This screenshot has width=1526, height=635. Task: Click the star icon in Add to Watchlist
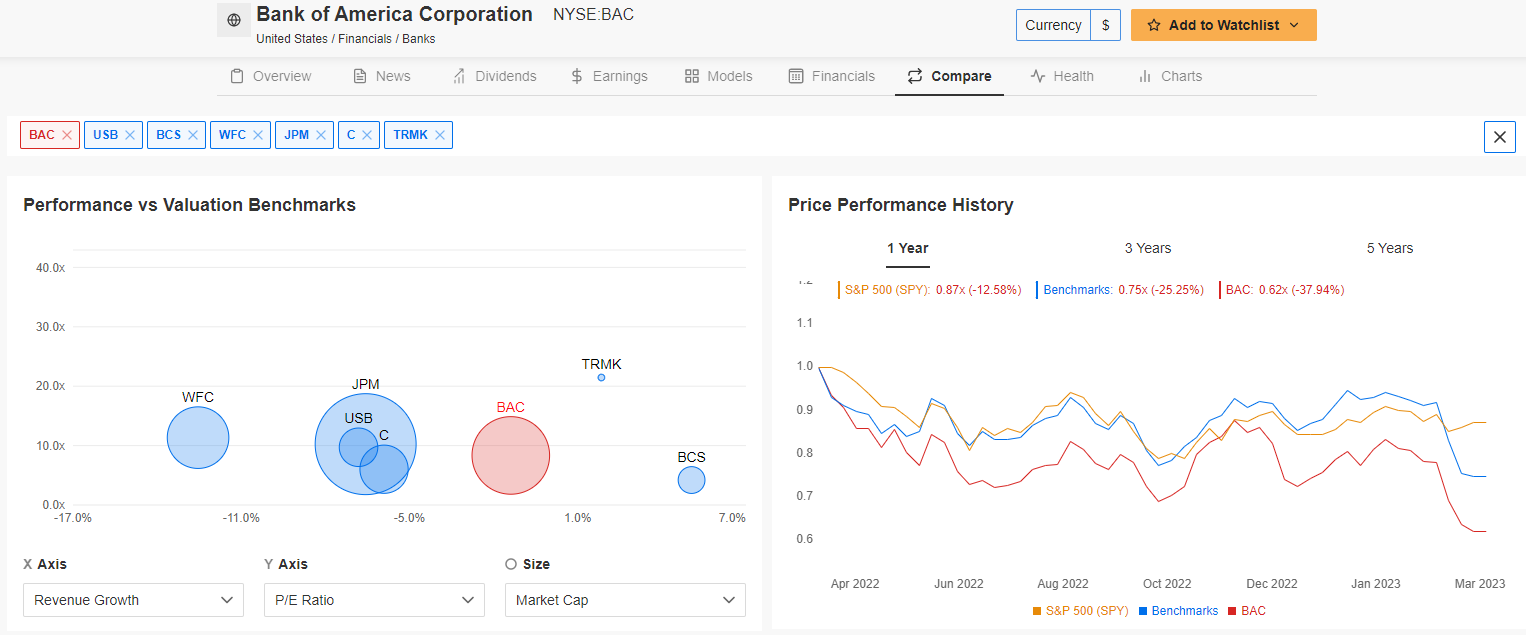pyautogui.click(x=1154, y=25)
